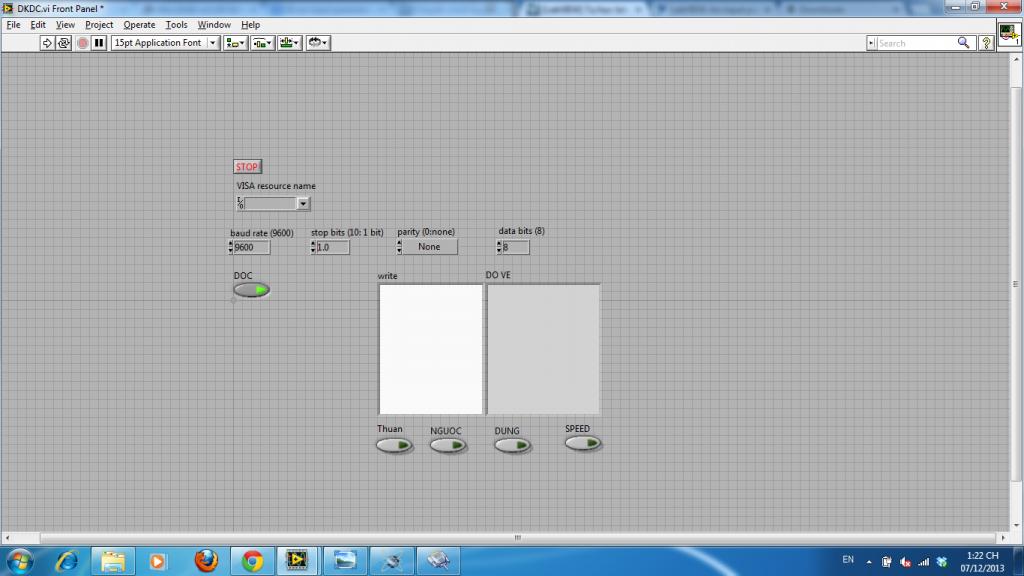1024x576 pixels.
Task: Click the vertical scrollbar down arrow
Action: pos(1016,525)
